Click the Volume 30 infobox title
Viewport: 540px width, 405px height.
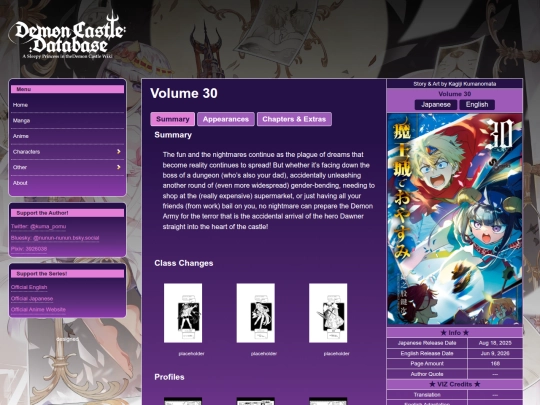455,94
